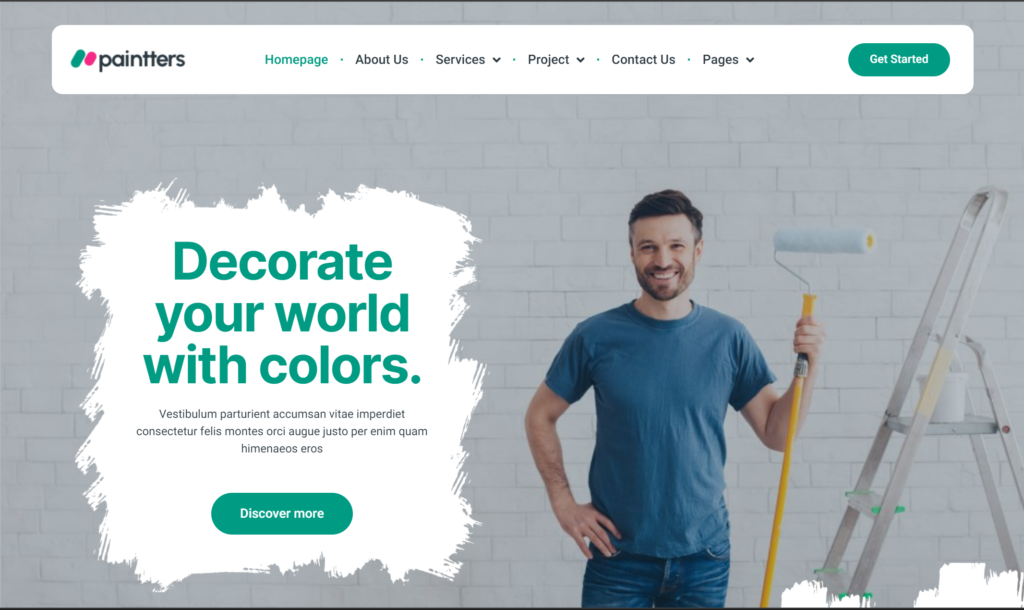This screenshot has width=1024, height=610.
Task: Open the Project menu link
Action: point(548,59)
